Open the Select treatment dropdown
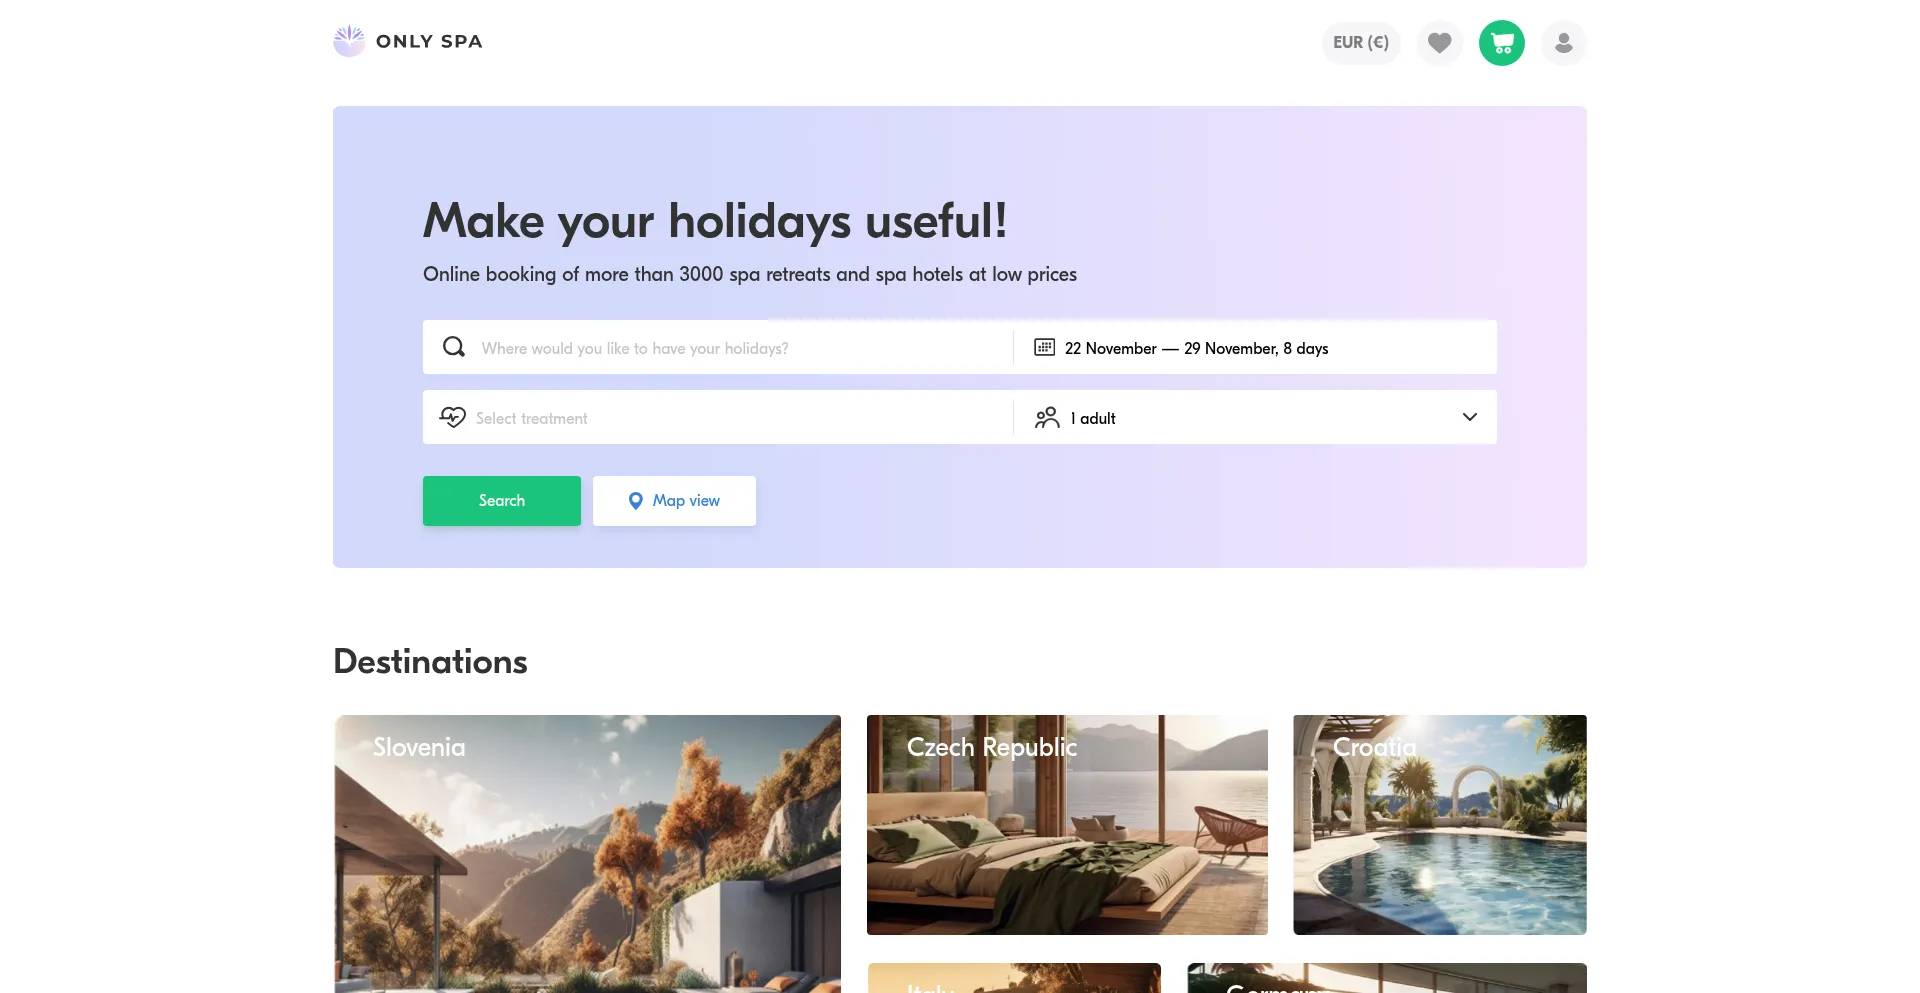 718,417
